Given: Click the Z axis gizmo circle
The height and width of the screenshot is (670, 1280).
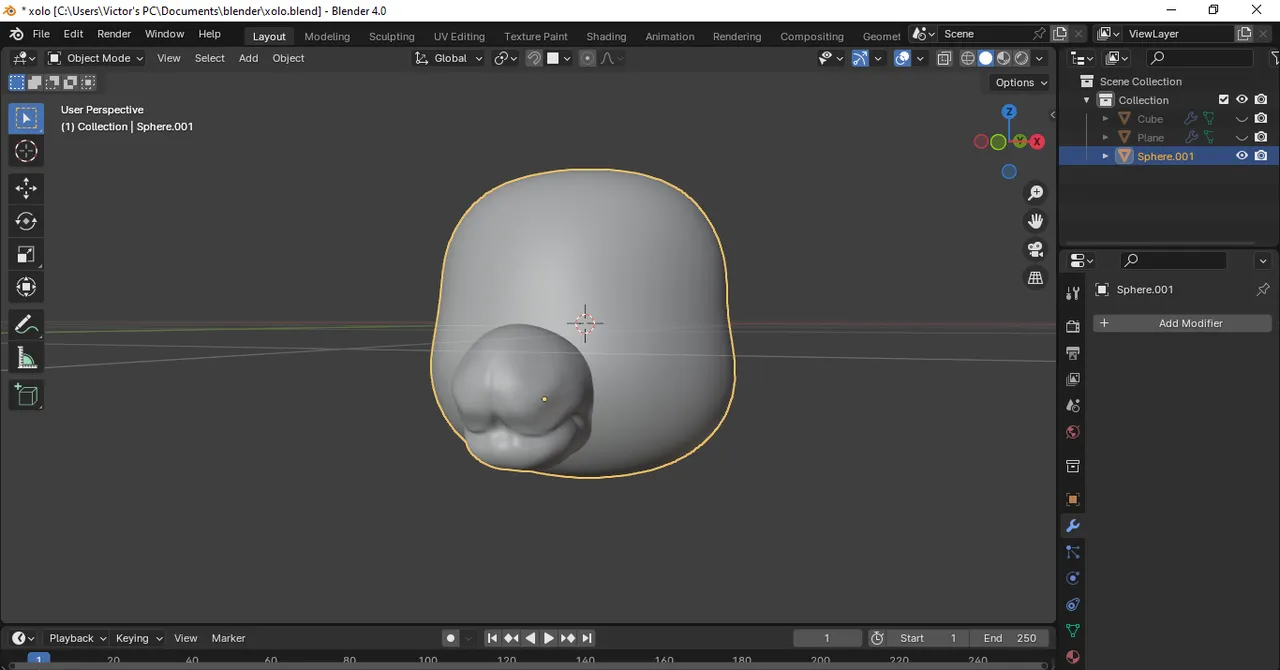Looking at the screenshot, I should coord(1009,112).
